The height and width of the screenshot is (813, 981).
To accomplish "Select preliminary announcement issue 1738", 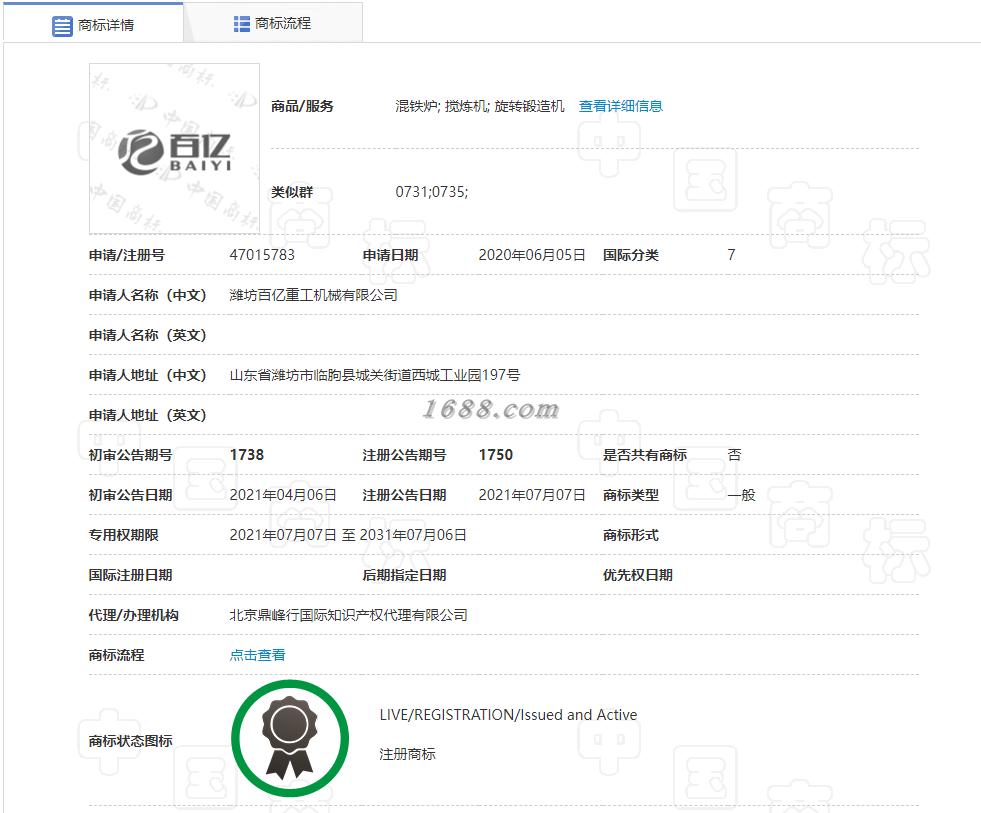I will (247, 455).
